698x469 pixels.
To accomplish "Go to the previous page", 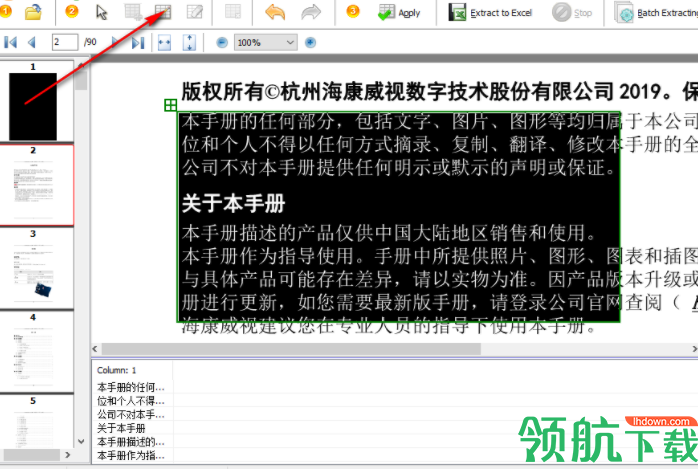I will 32,42.
